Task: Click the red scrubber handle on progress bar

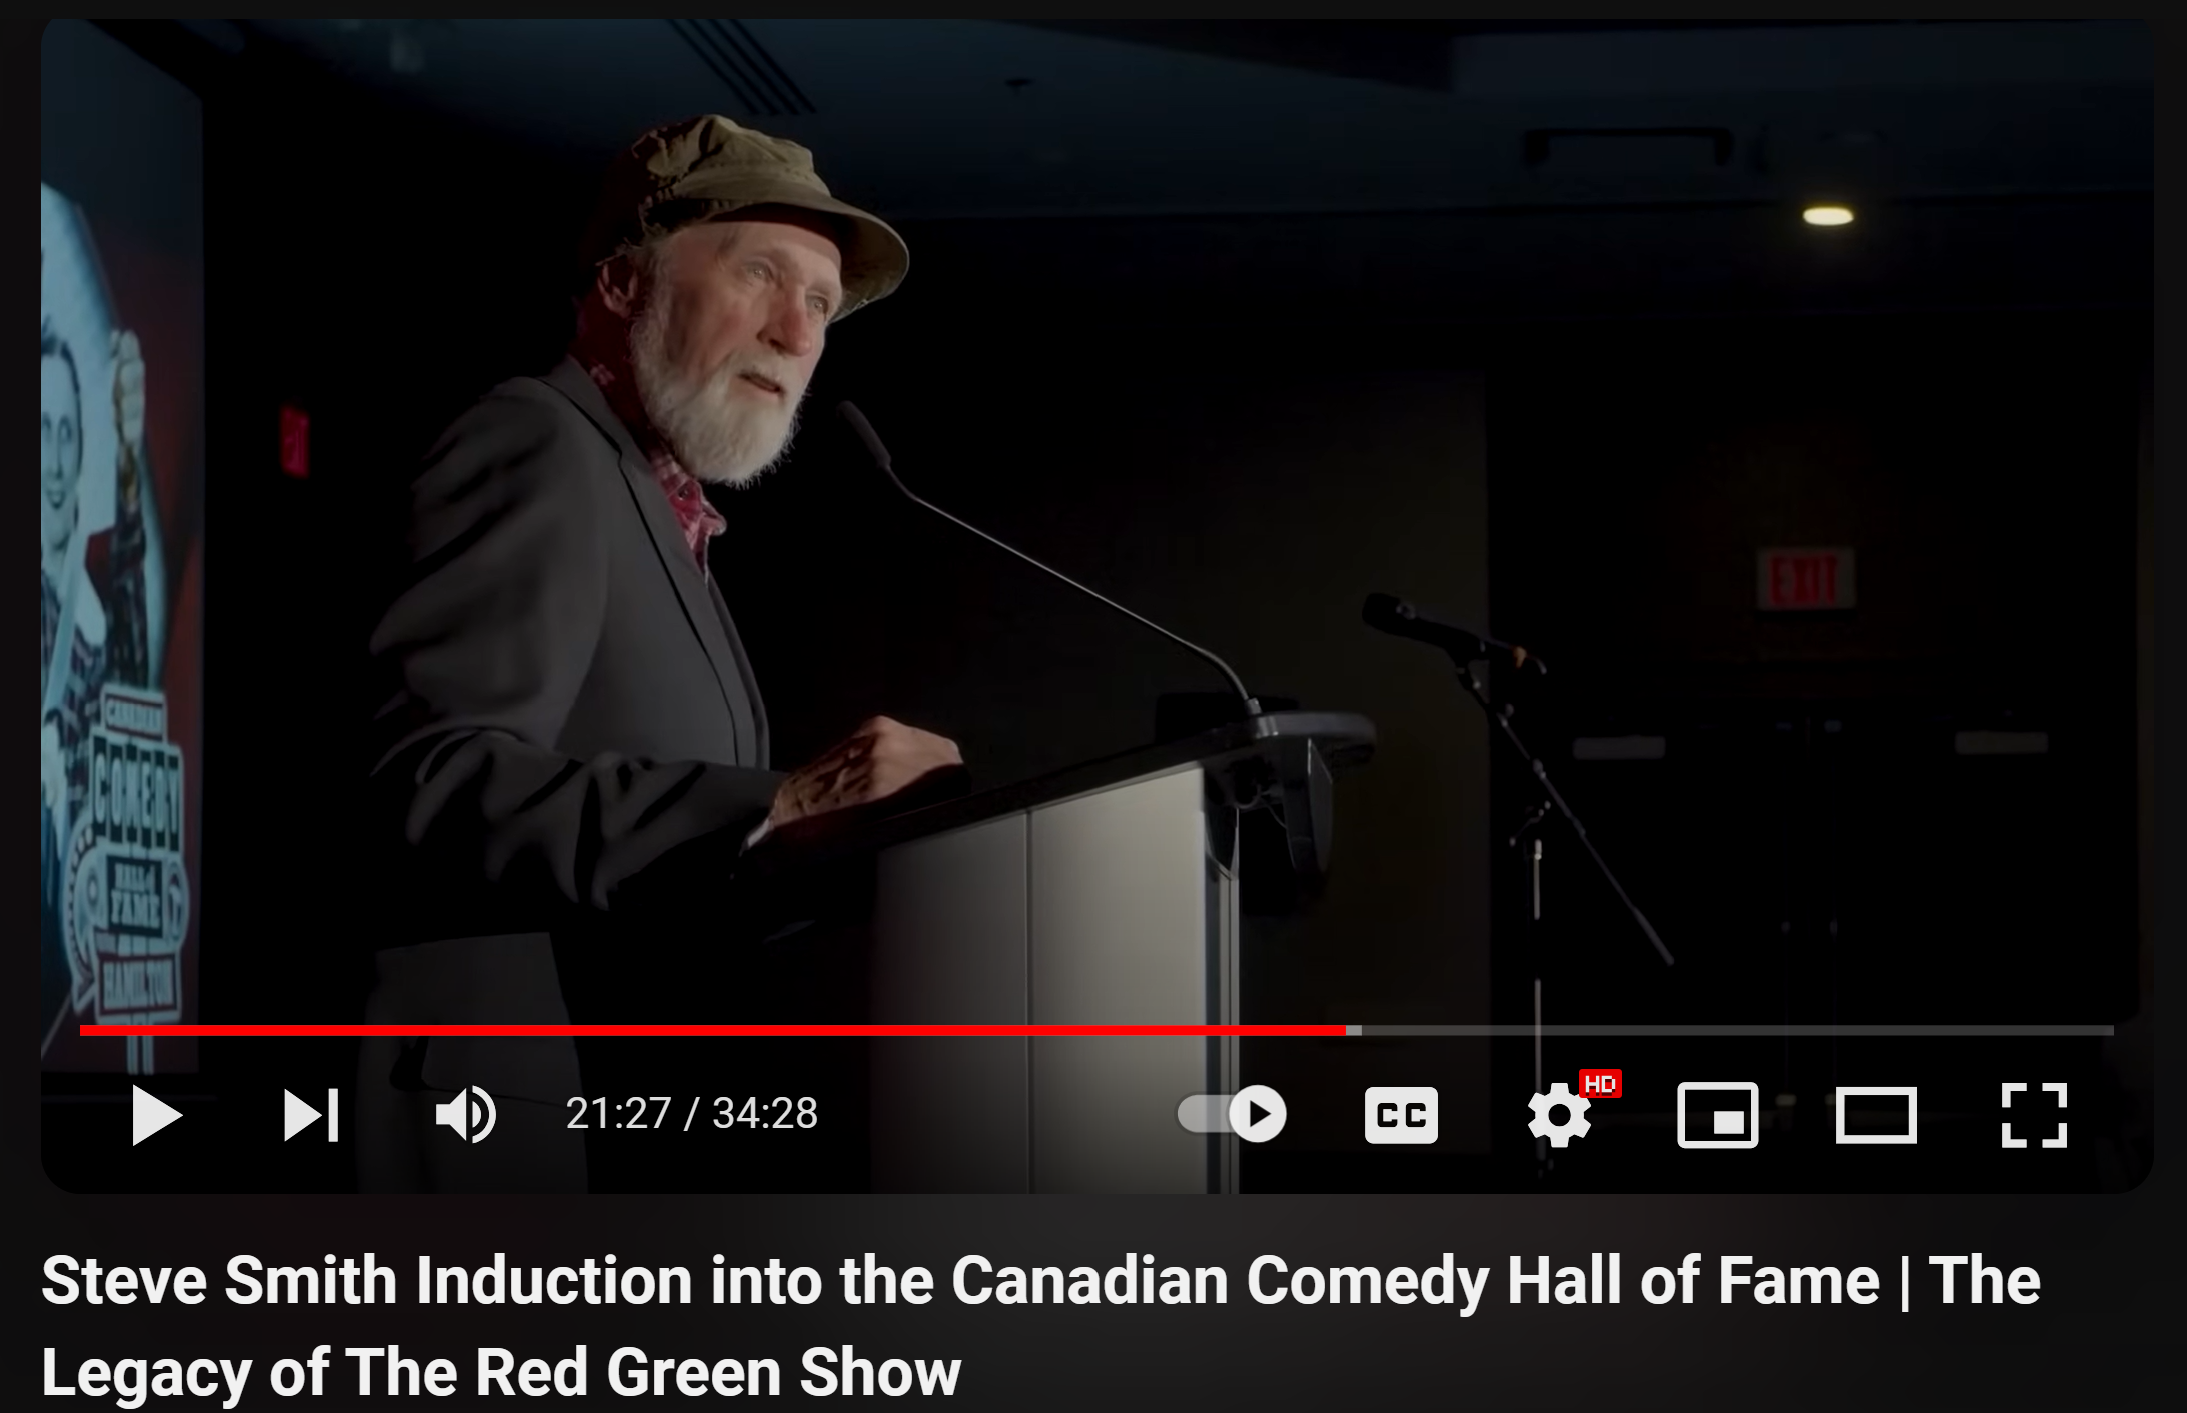Action: click(1353, 1030)
